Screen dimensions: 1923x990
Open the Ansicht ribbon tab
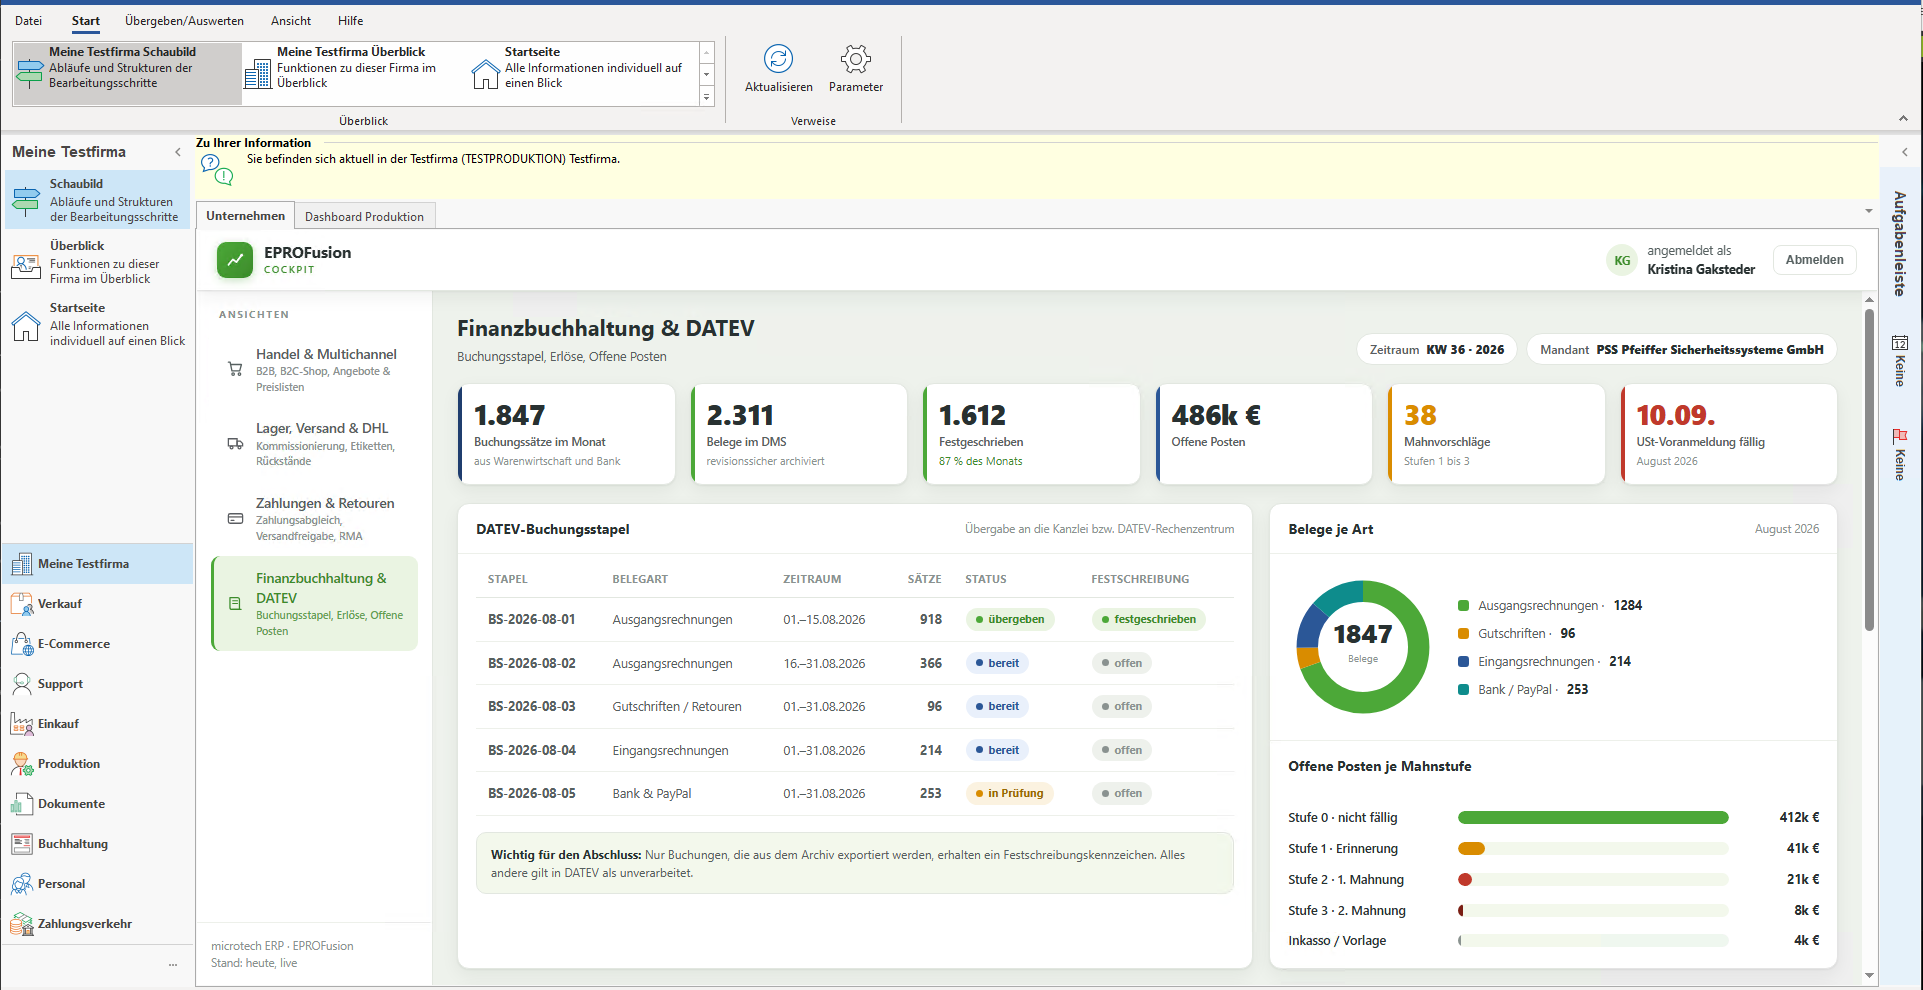[x=291, y=20]
